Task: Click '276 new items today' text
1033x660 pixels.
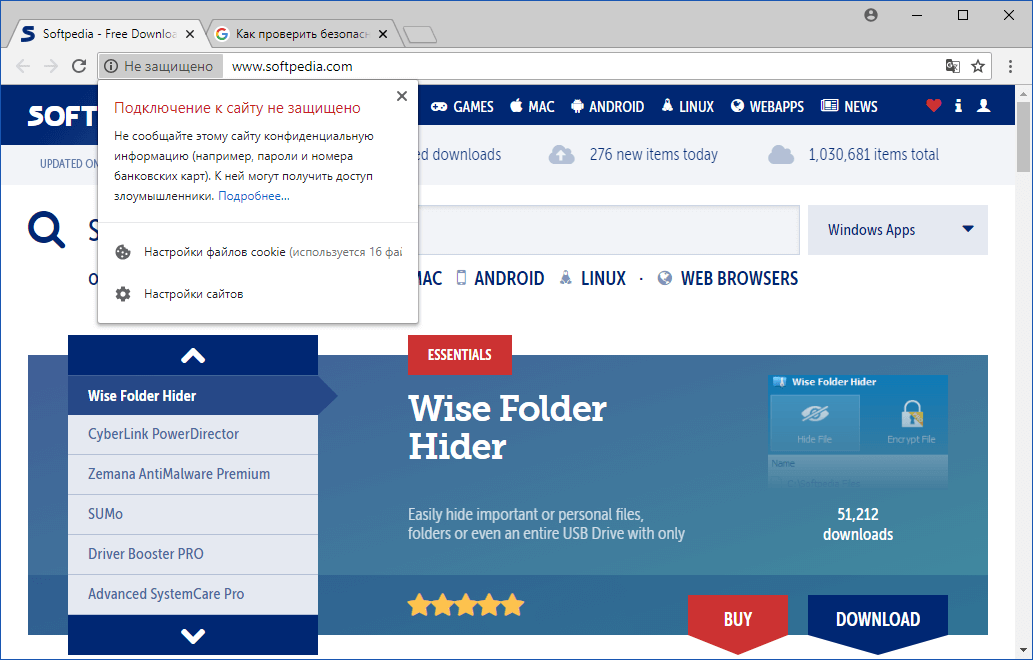Action: click(x=654, y=154)
